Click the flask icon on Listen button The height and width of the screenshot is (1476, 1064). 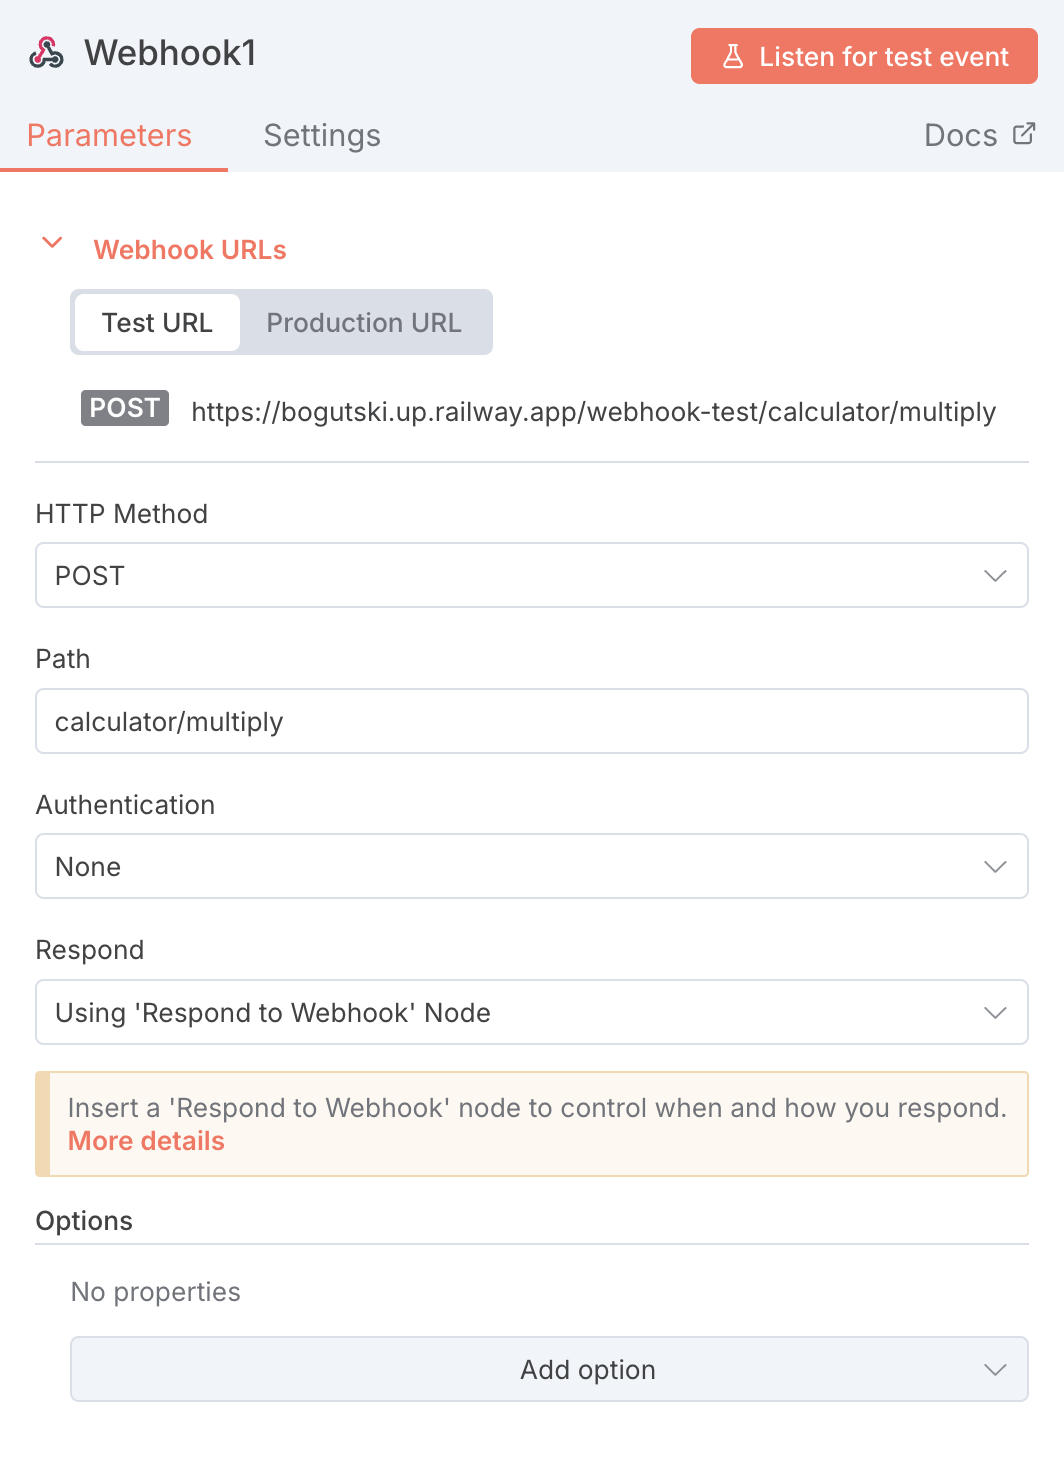tap(733, 57)
